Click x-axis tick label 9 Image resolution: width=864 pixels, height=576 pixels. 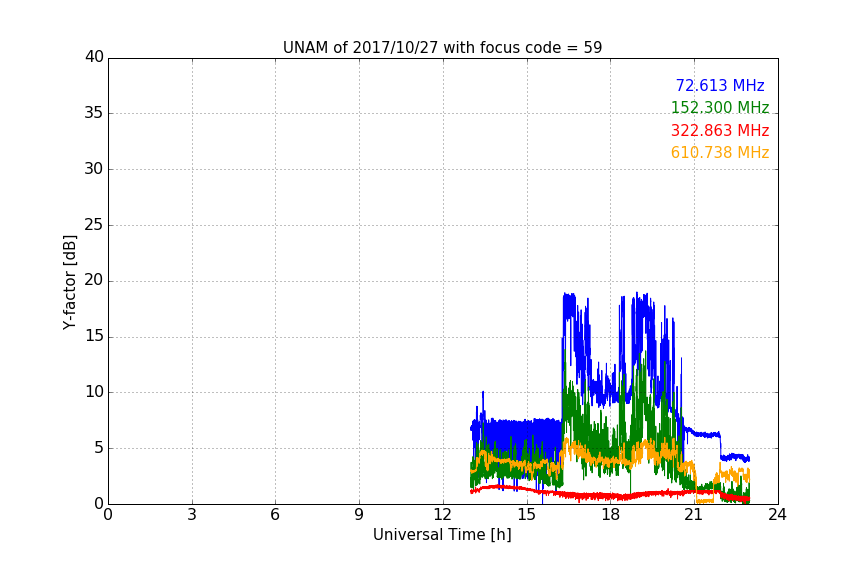tap(359, 515)
